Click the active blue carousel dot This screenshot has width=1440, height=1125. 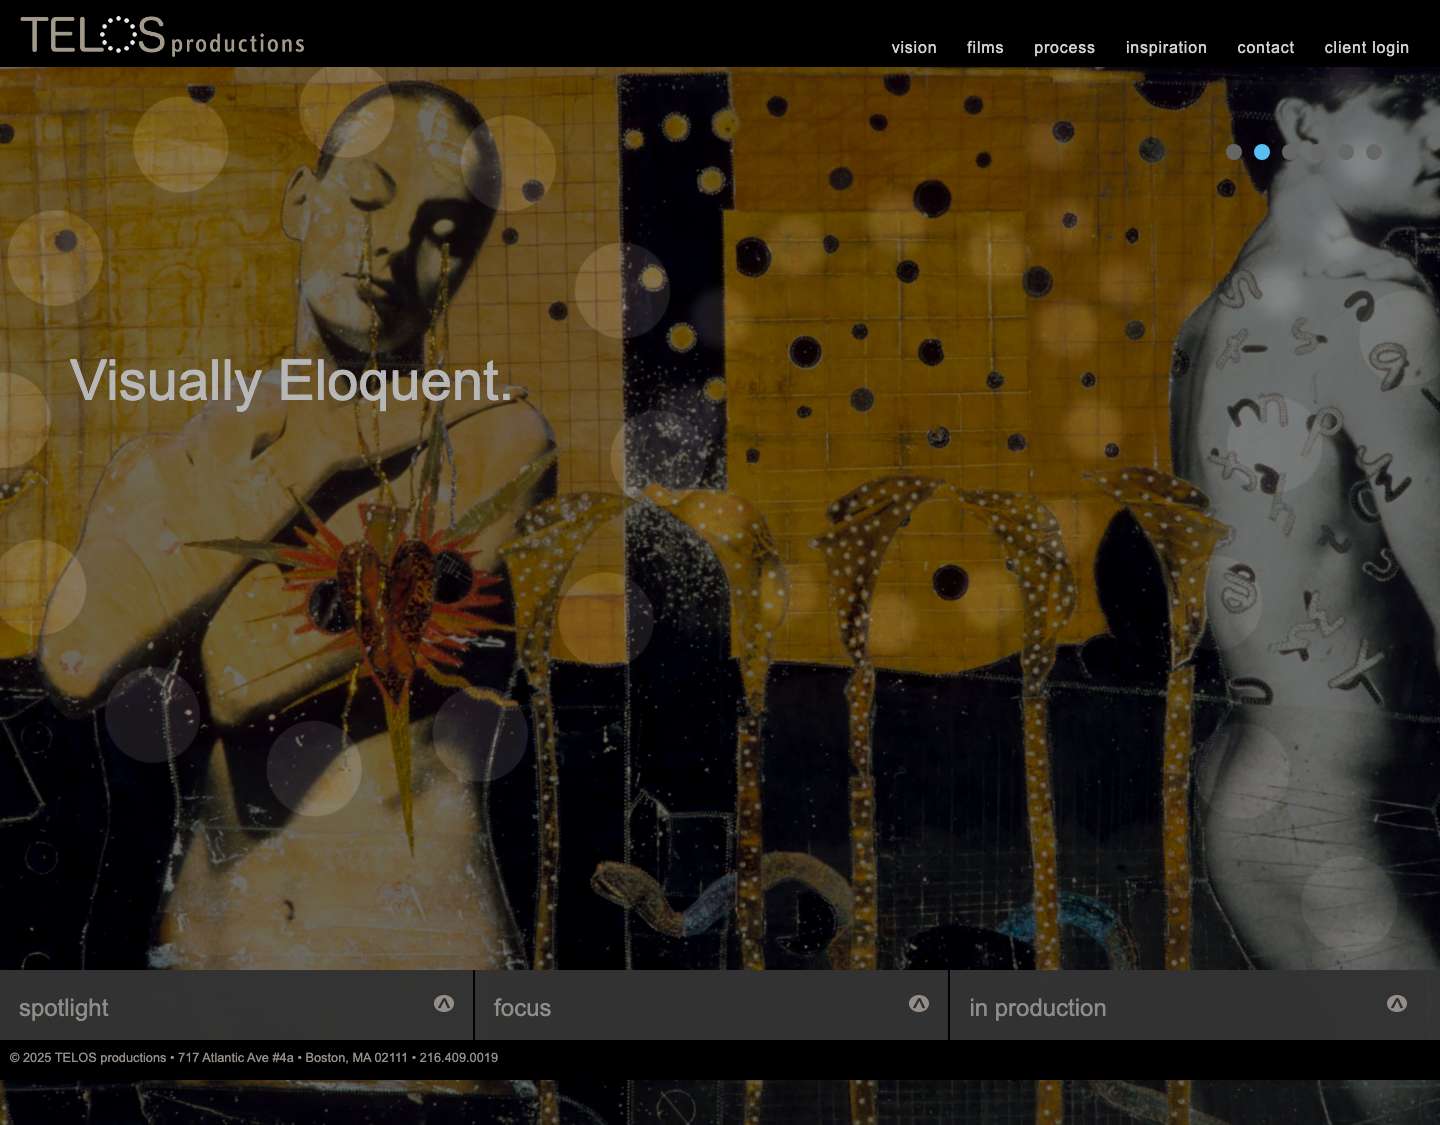pos(1262,152)
